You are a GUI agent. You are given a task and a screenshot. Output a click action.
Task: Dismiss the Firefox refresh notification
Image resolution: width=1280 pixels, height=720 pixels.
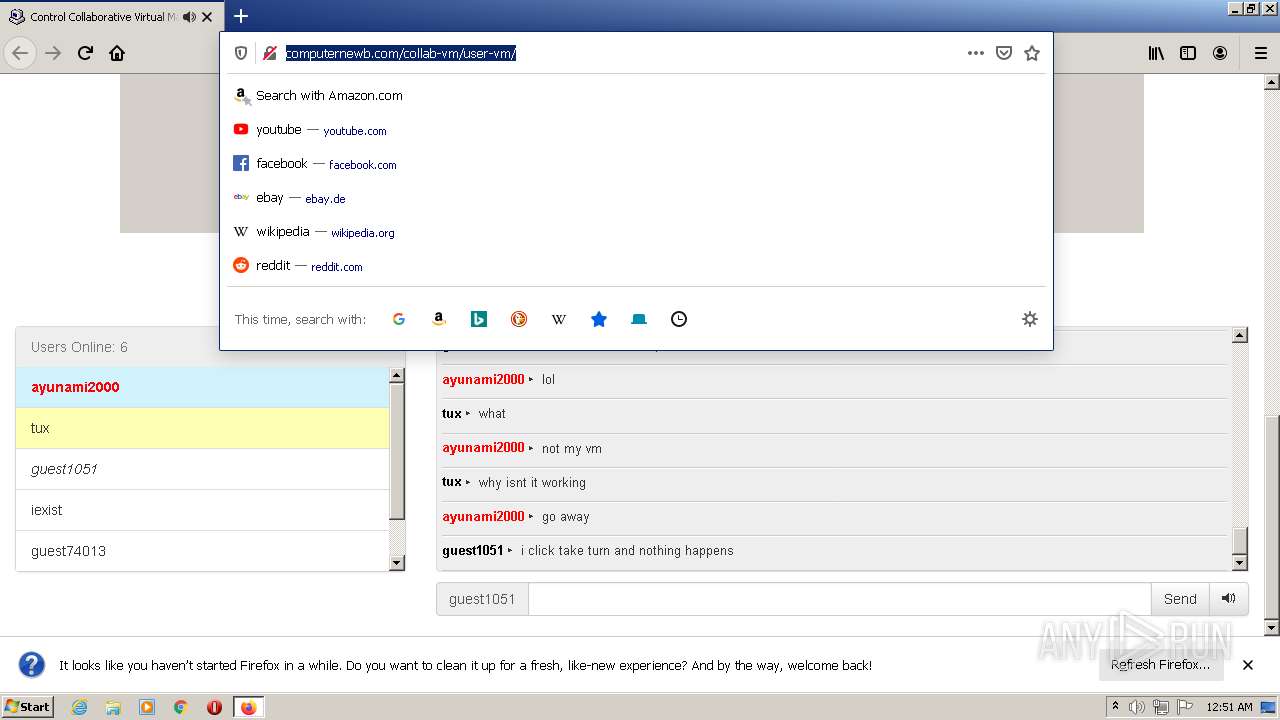pyautogui.click(x=1248, y=665)
